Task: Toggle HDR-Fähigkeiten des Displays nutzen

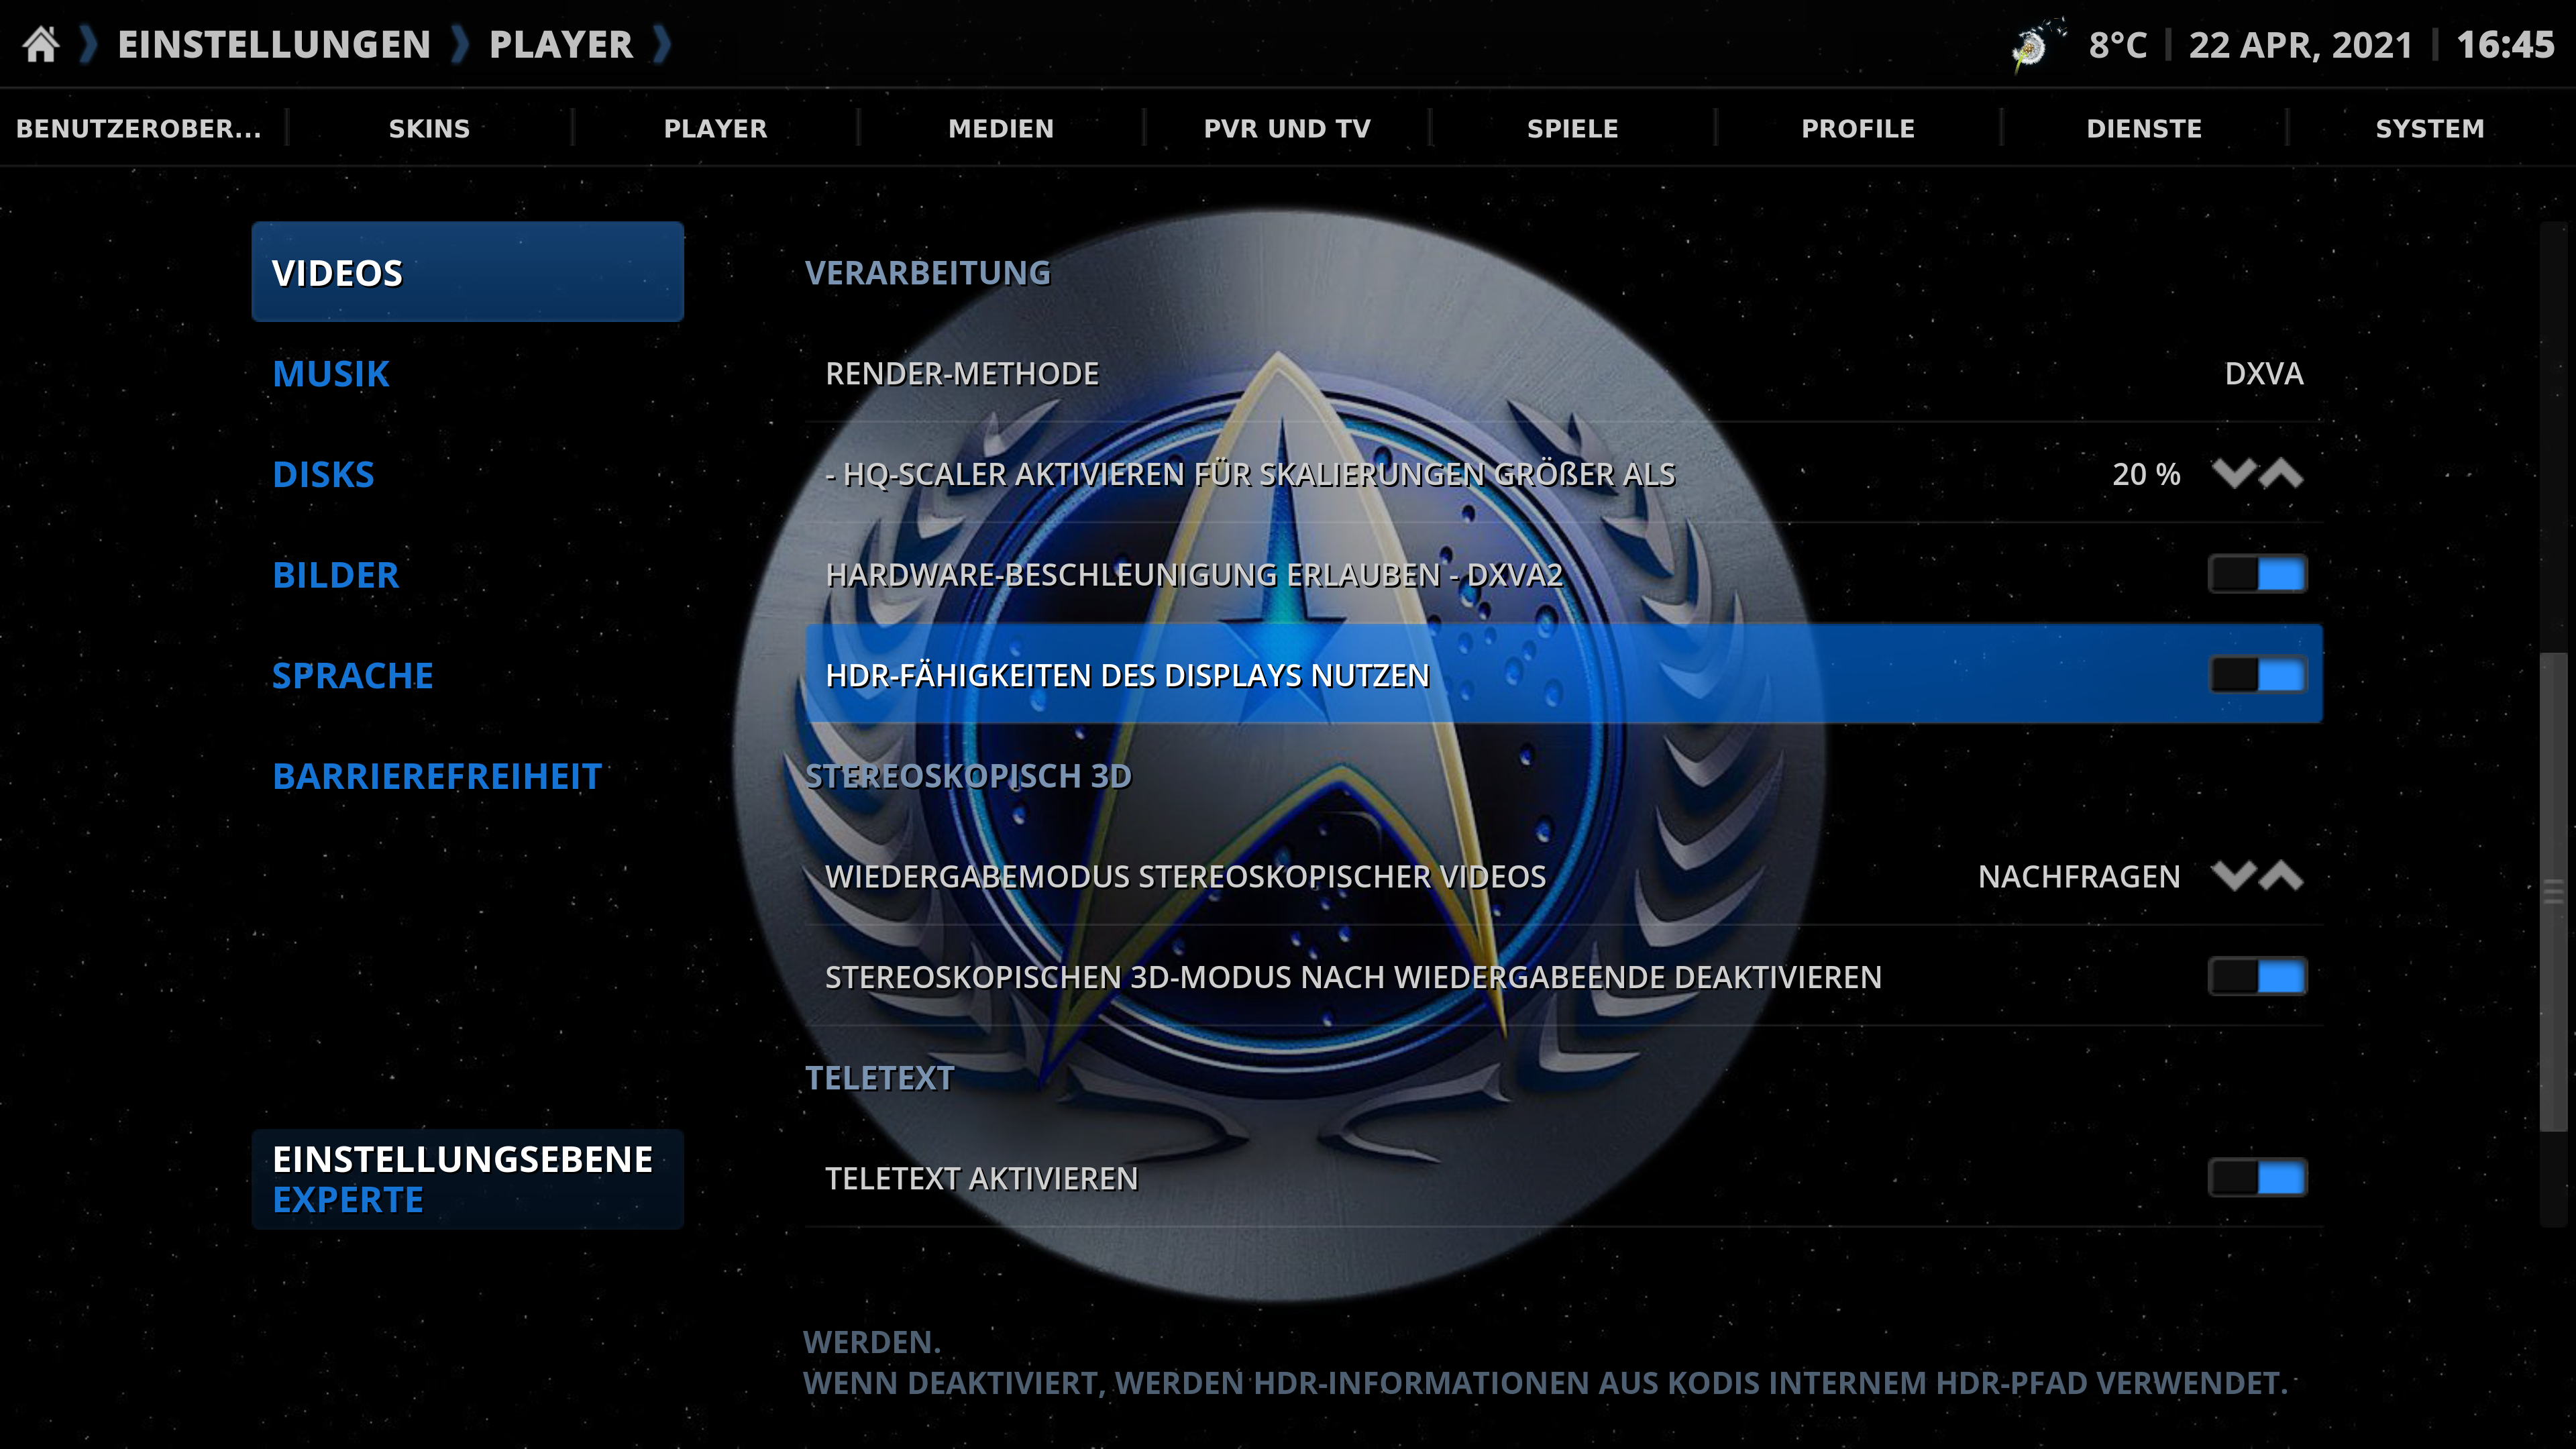Action: tap(2258, 675)
